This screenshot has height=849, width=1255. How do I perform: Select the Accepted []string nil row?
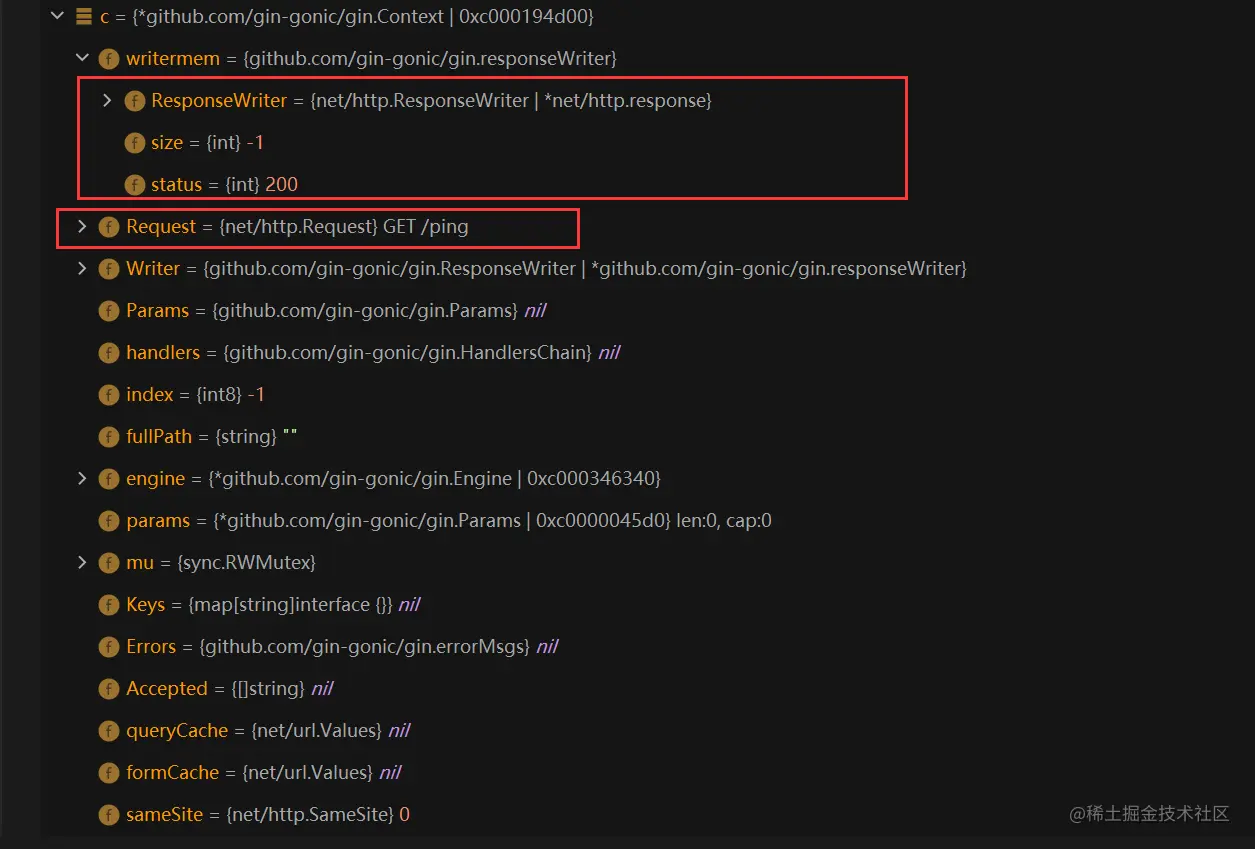(216, 689)
